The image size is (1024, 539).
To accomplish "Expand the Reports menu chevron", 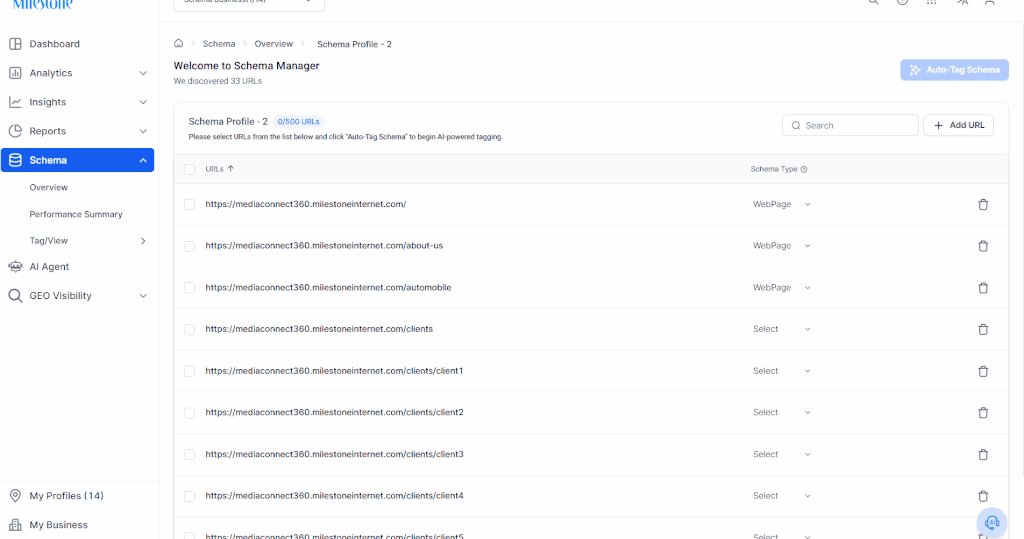I will [x=143, y=131].
